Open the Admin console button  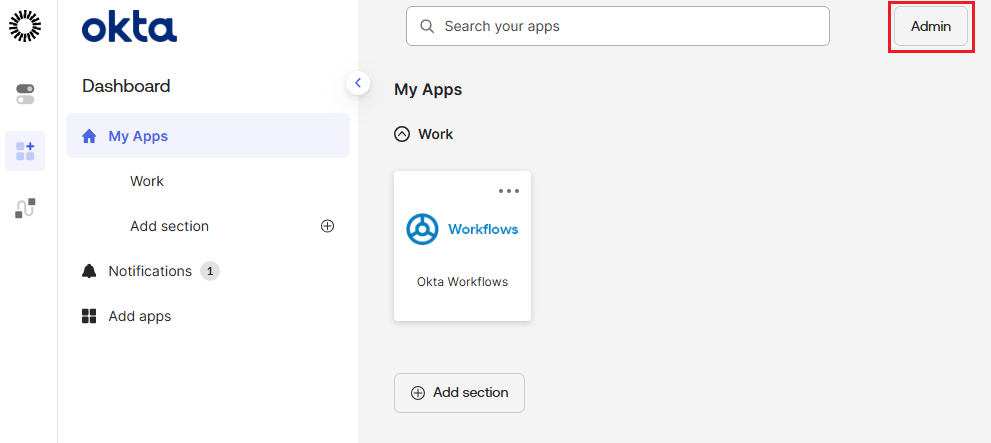930,26
